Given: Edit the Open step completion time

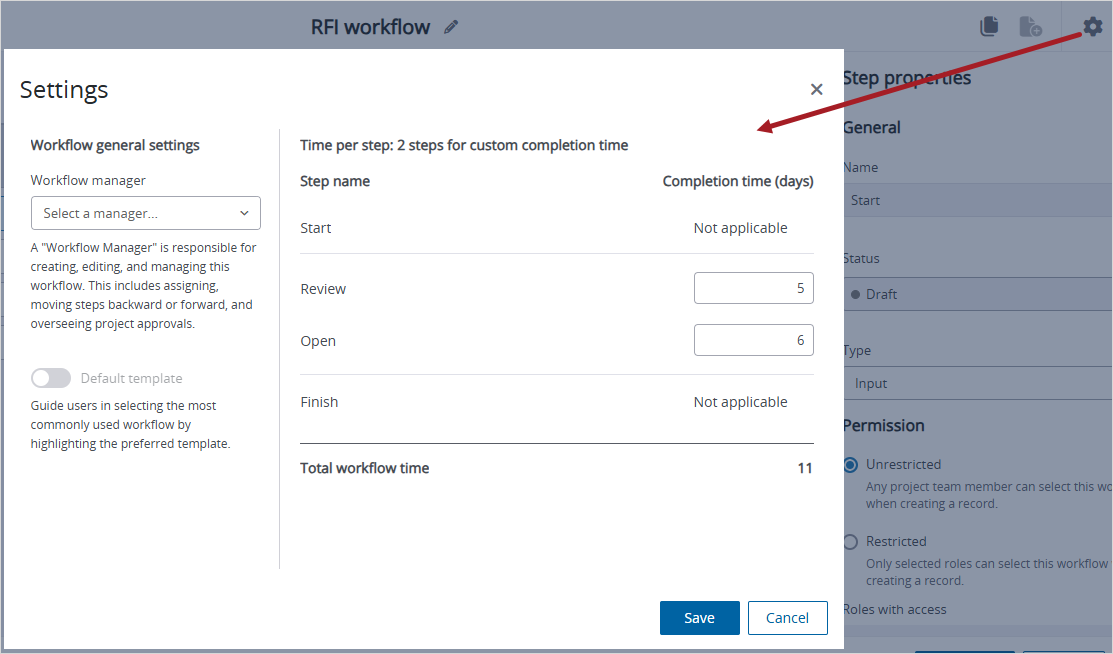Looking at the screenshot, I should click(x=753, y=340).
